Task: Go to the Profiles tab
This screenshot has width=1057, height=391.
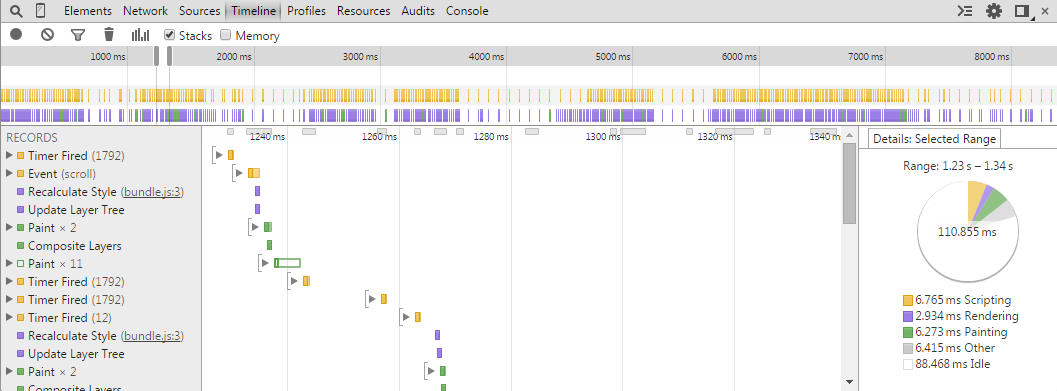Action: [307, 11]
